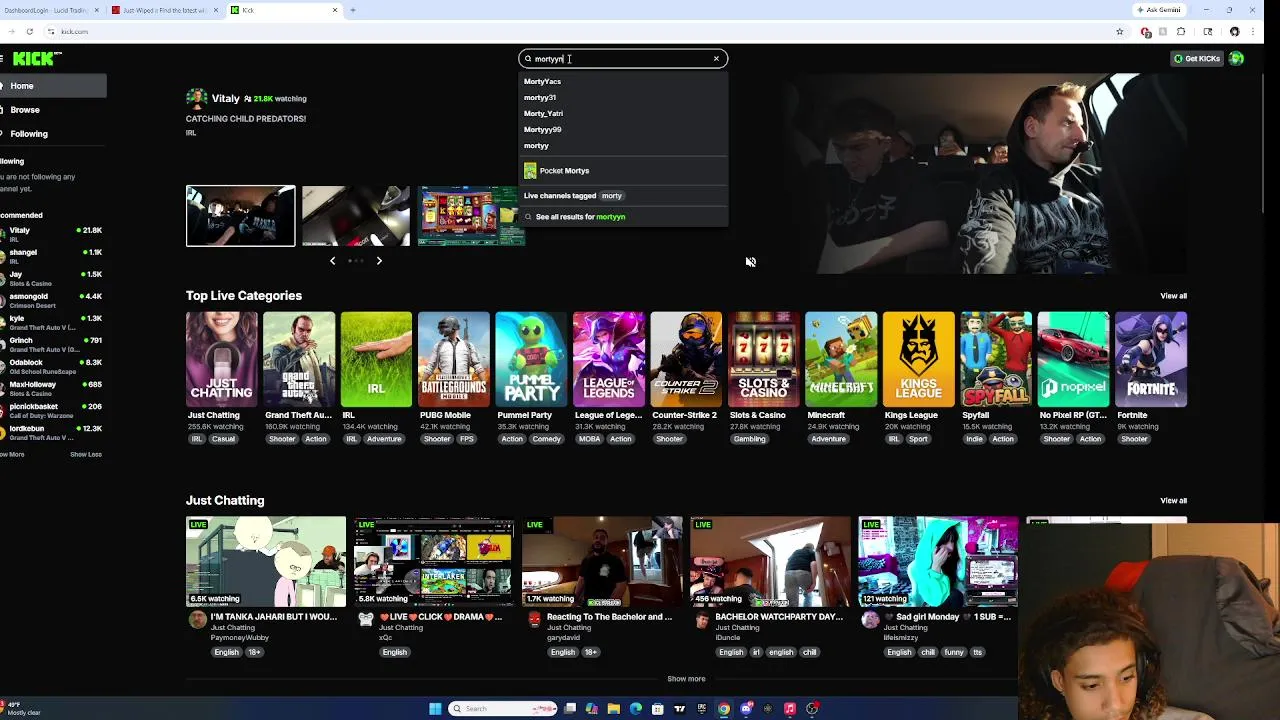Click the MOBA tag under League of Legends
The image size is (1280, 720).
(589, 439)
